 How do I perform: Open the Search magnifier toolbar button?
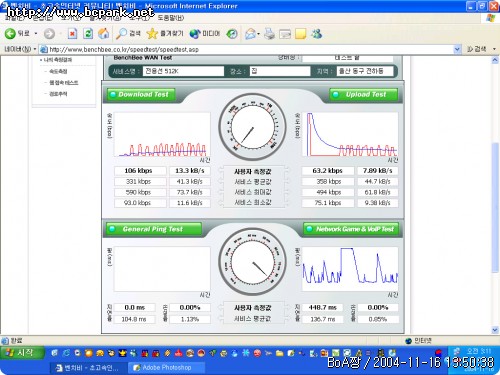[x=128, y=33]
